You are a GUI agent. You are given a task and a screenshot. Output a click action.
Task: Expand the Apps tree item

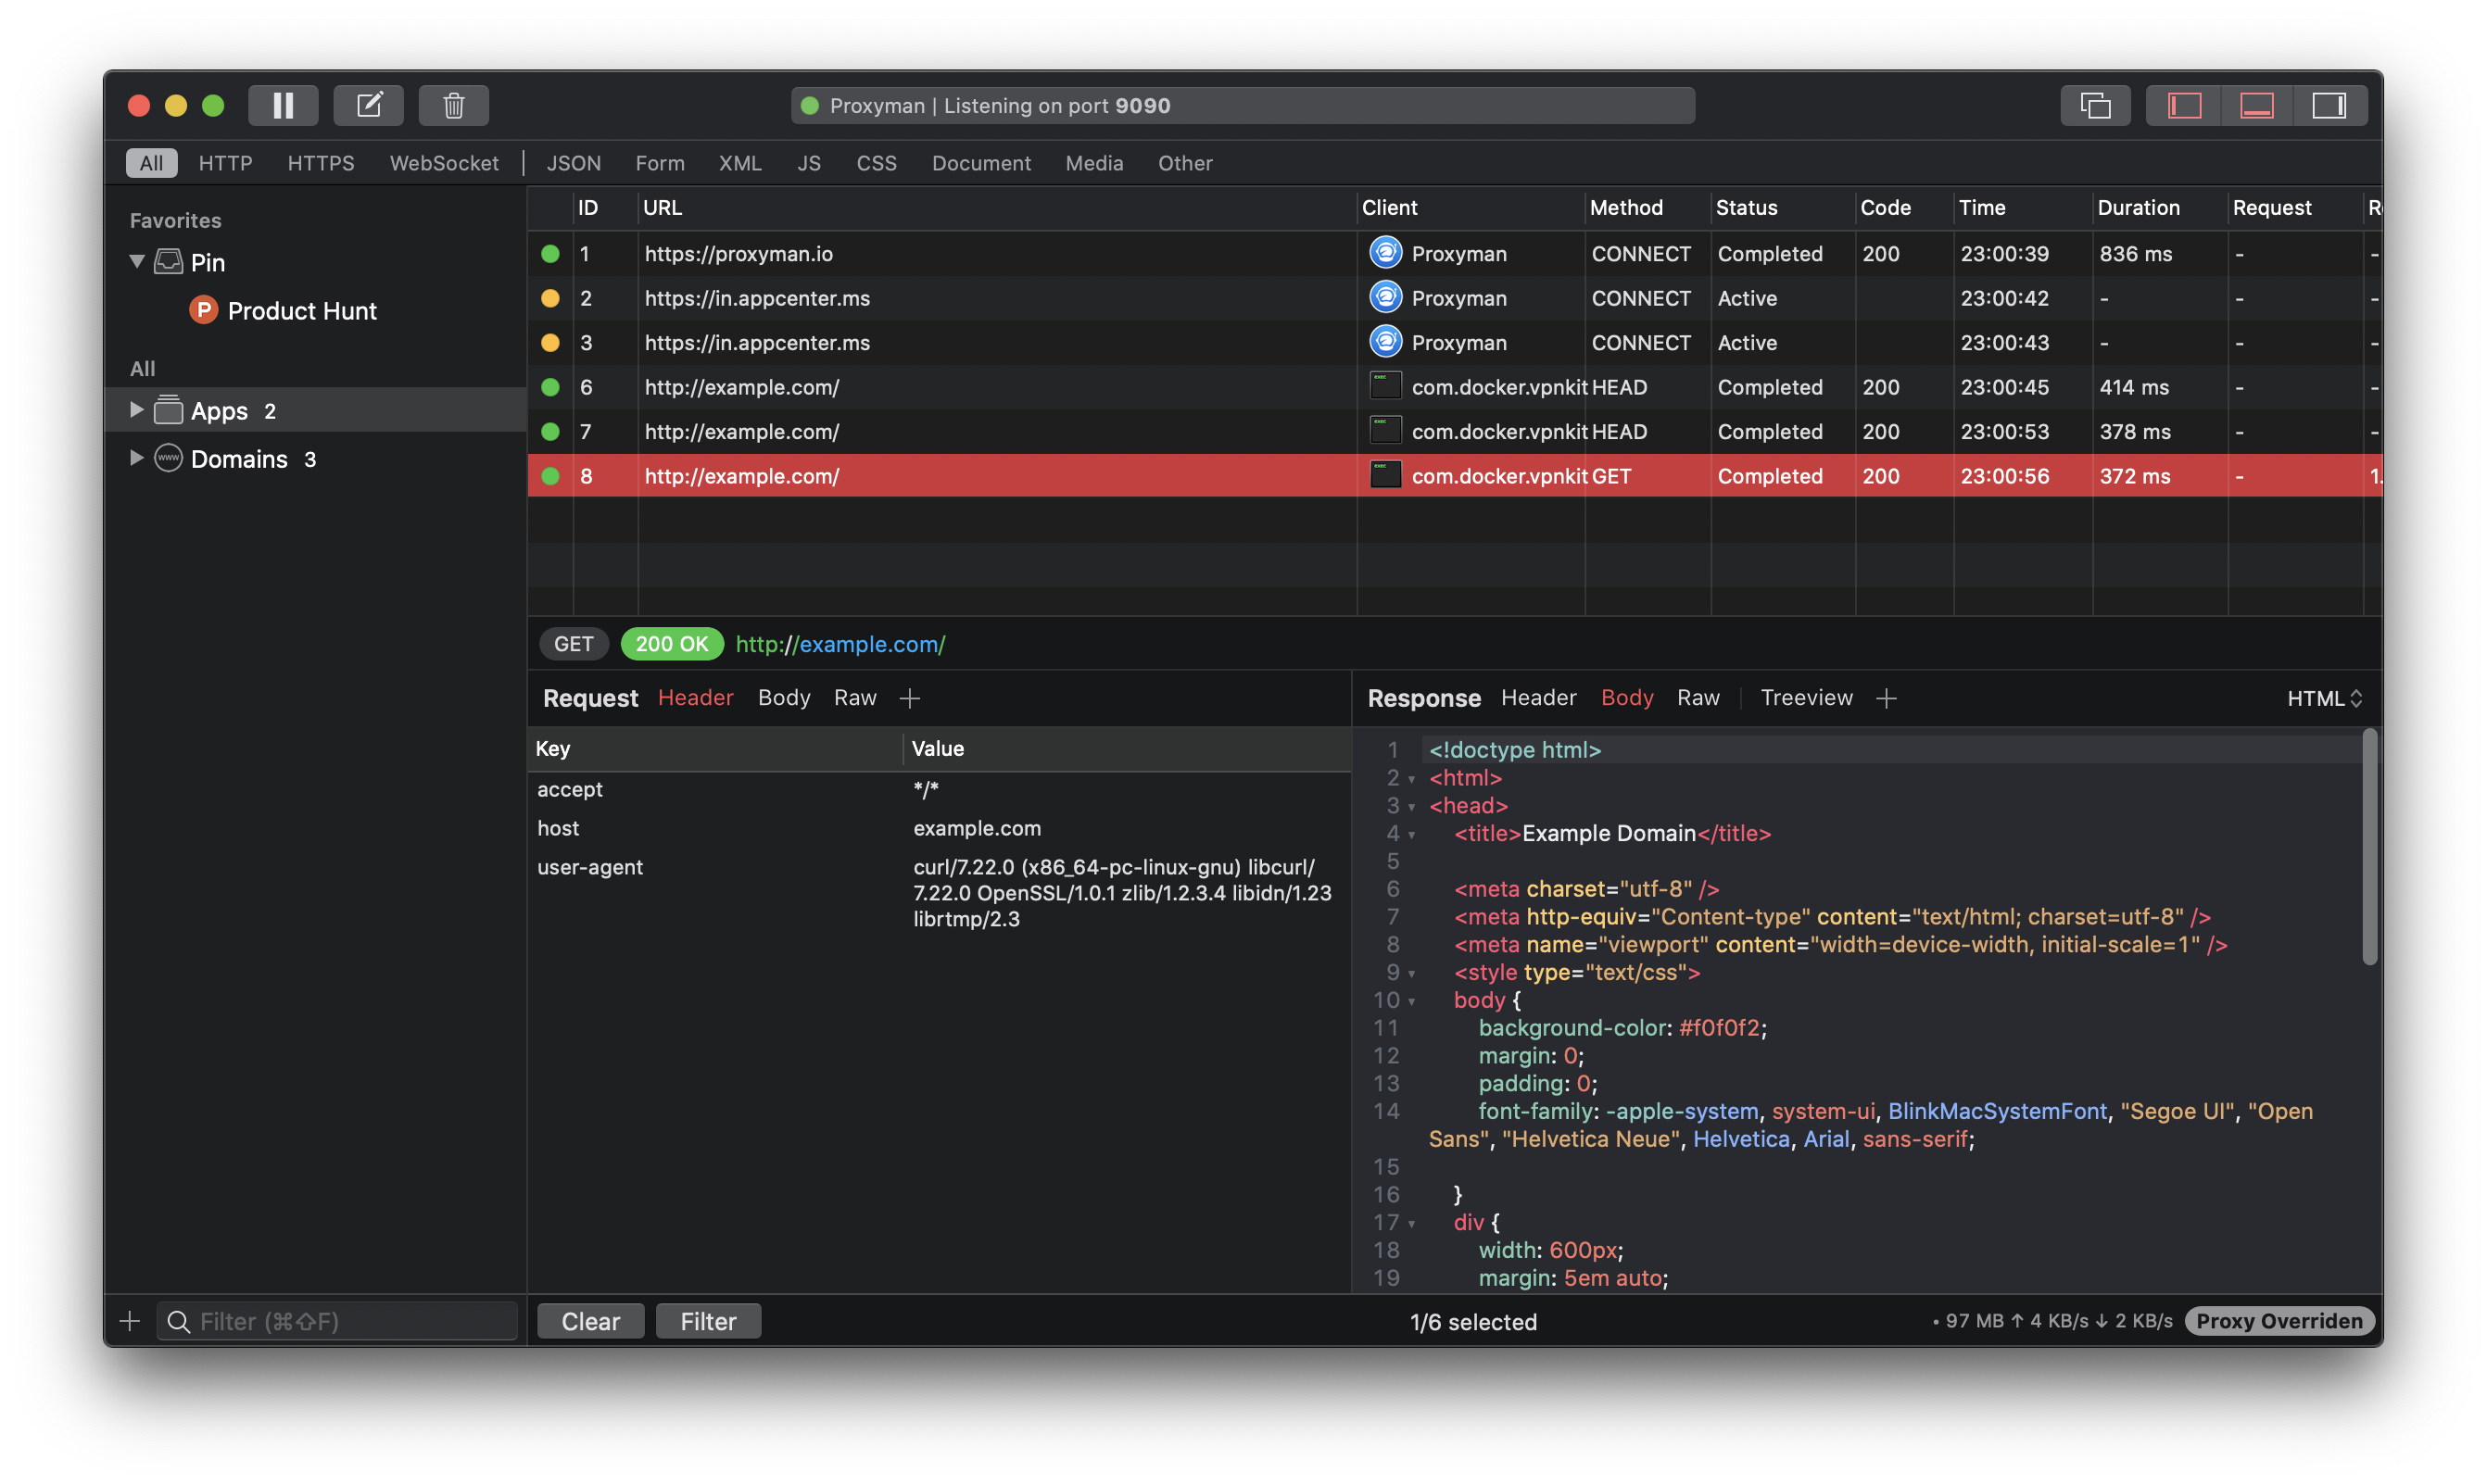(x=136, y=410)
